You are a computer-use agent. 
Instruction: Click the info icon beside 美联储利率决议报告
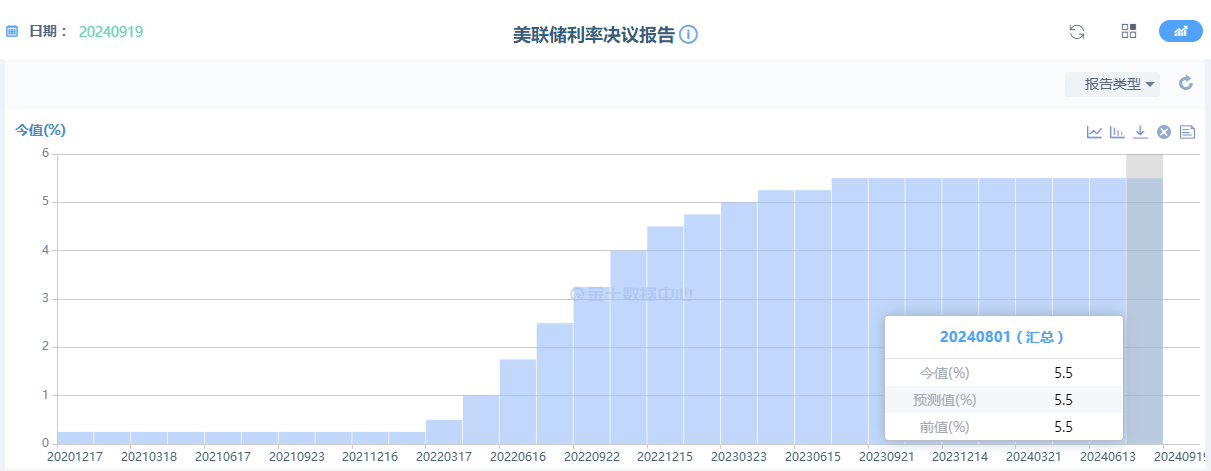tap(688, 34)
